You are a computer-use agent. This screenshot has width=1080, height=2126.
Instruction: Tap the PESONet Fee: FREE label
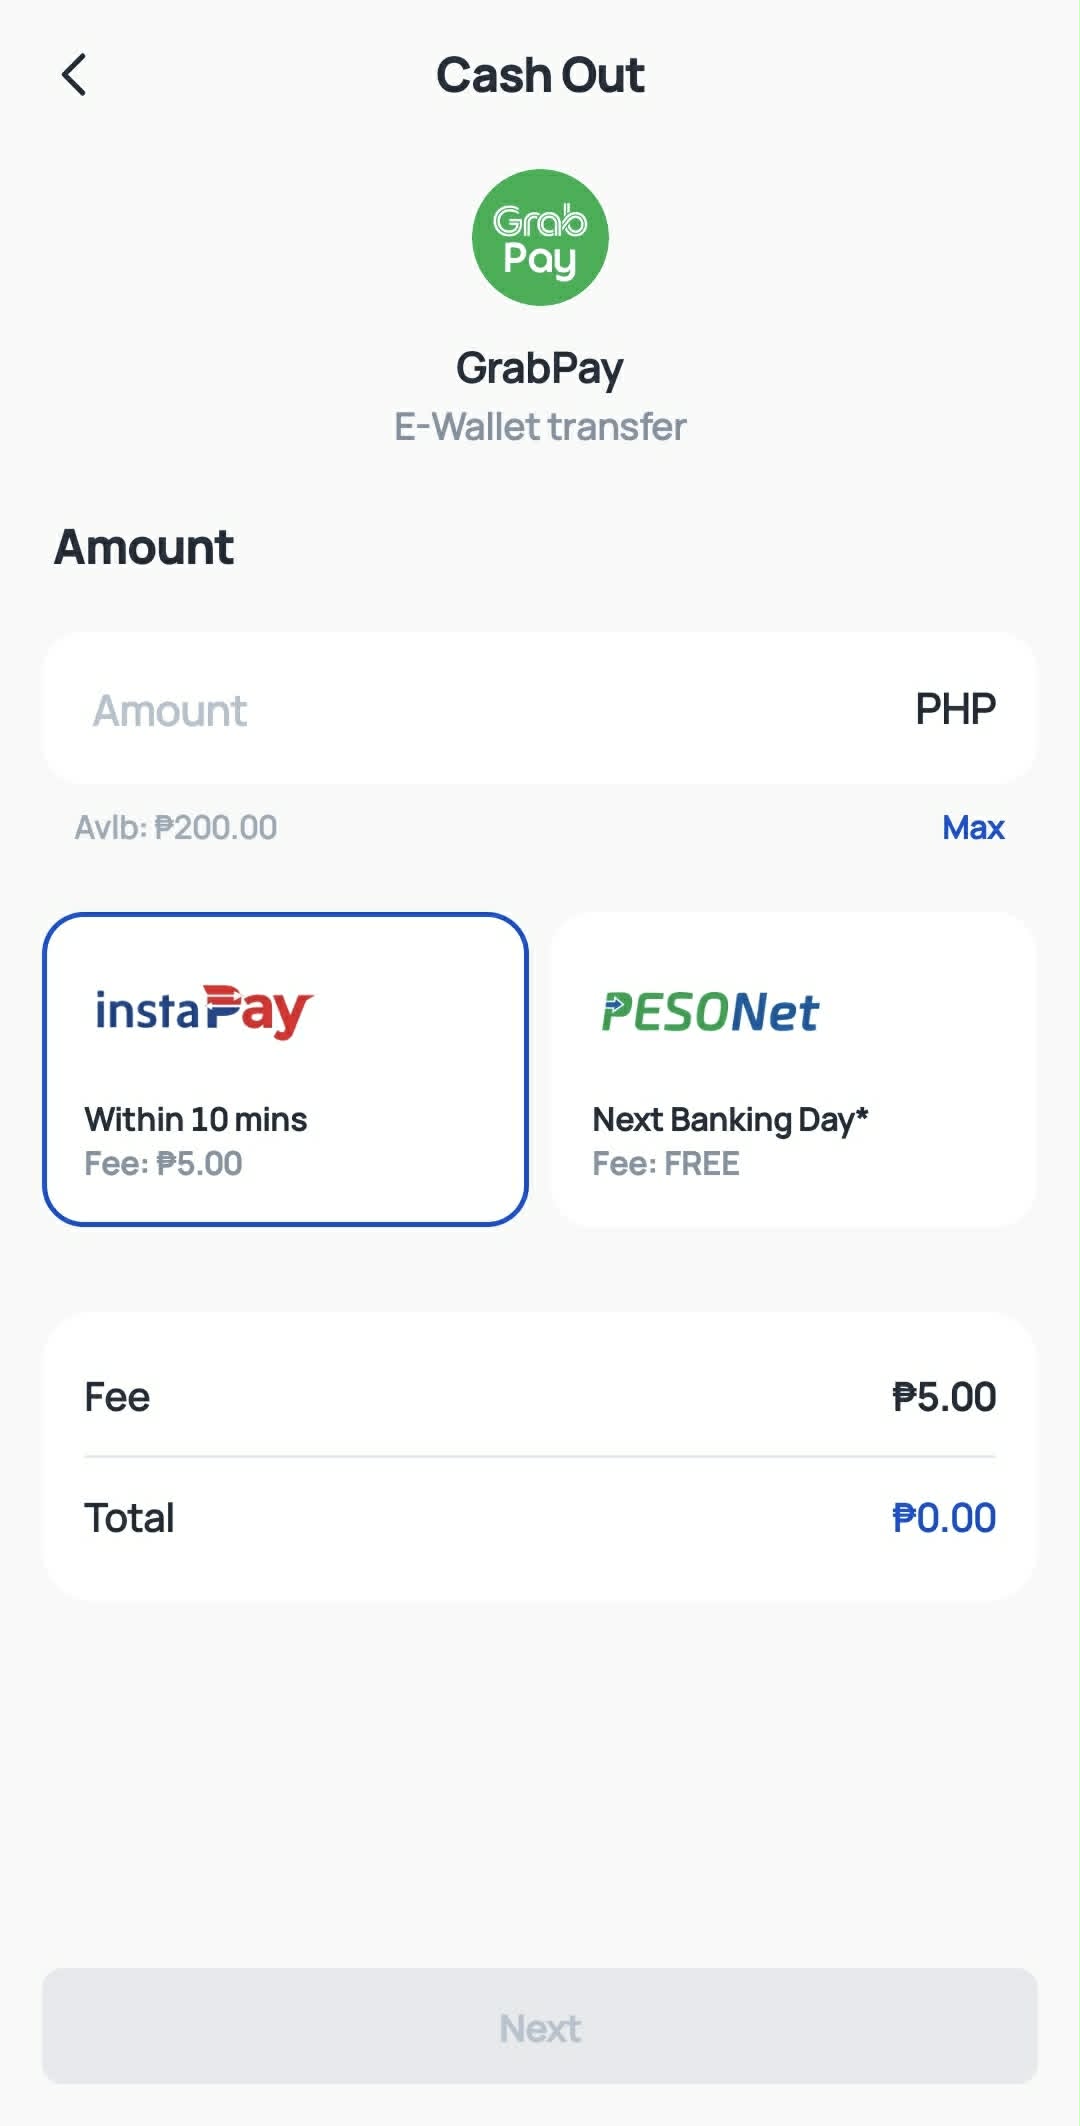(x=666, y=1163)
